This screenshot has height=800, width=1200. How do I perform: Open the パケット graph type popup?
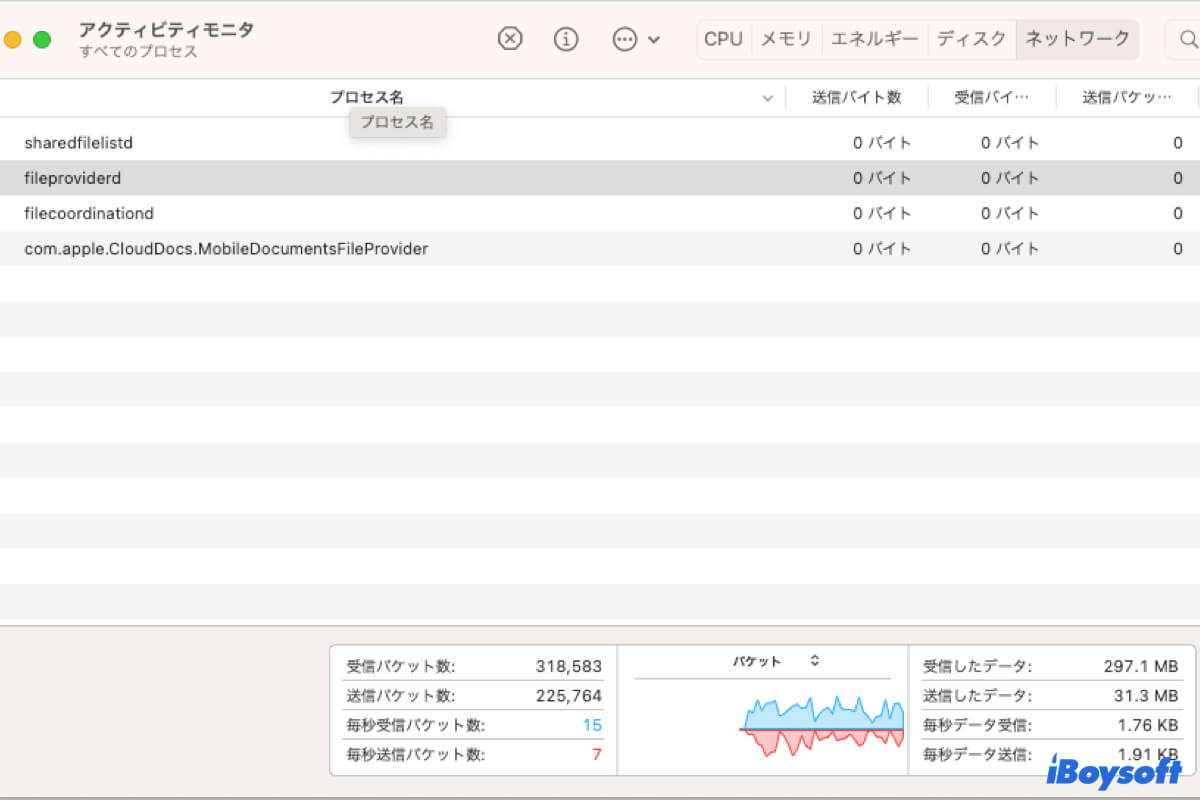click(776, 661)
